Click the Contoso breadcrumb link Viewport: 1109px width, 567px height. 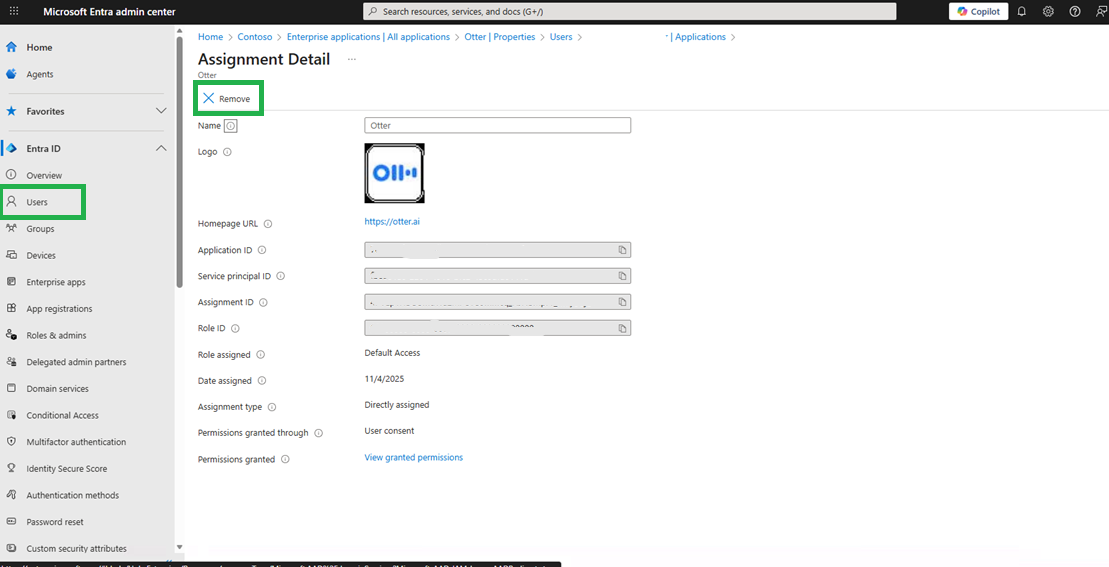coord(255,37)
